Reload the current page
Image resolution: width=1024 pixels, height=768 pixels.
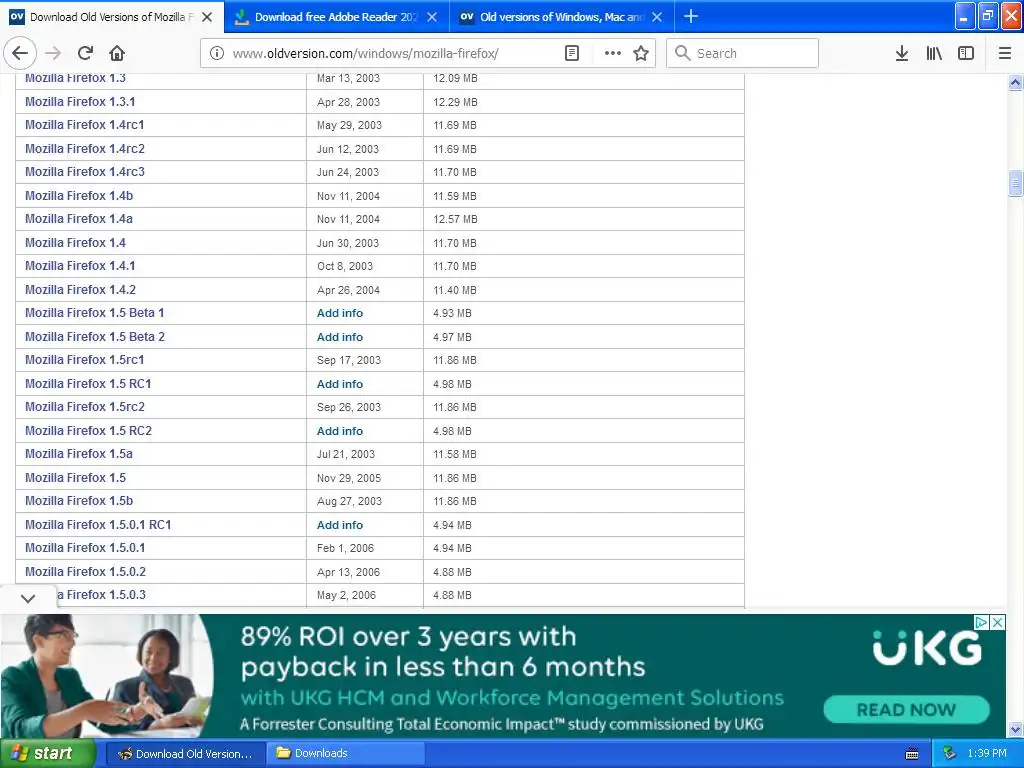click(x=86, y=54)
